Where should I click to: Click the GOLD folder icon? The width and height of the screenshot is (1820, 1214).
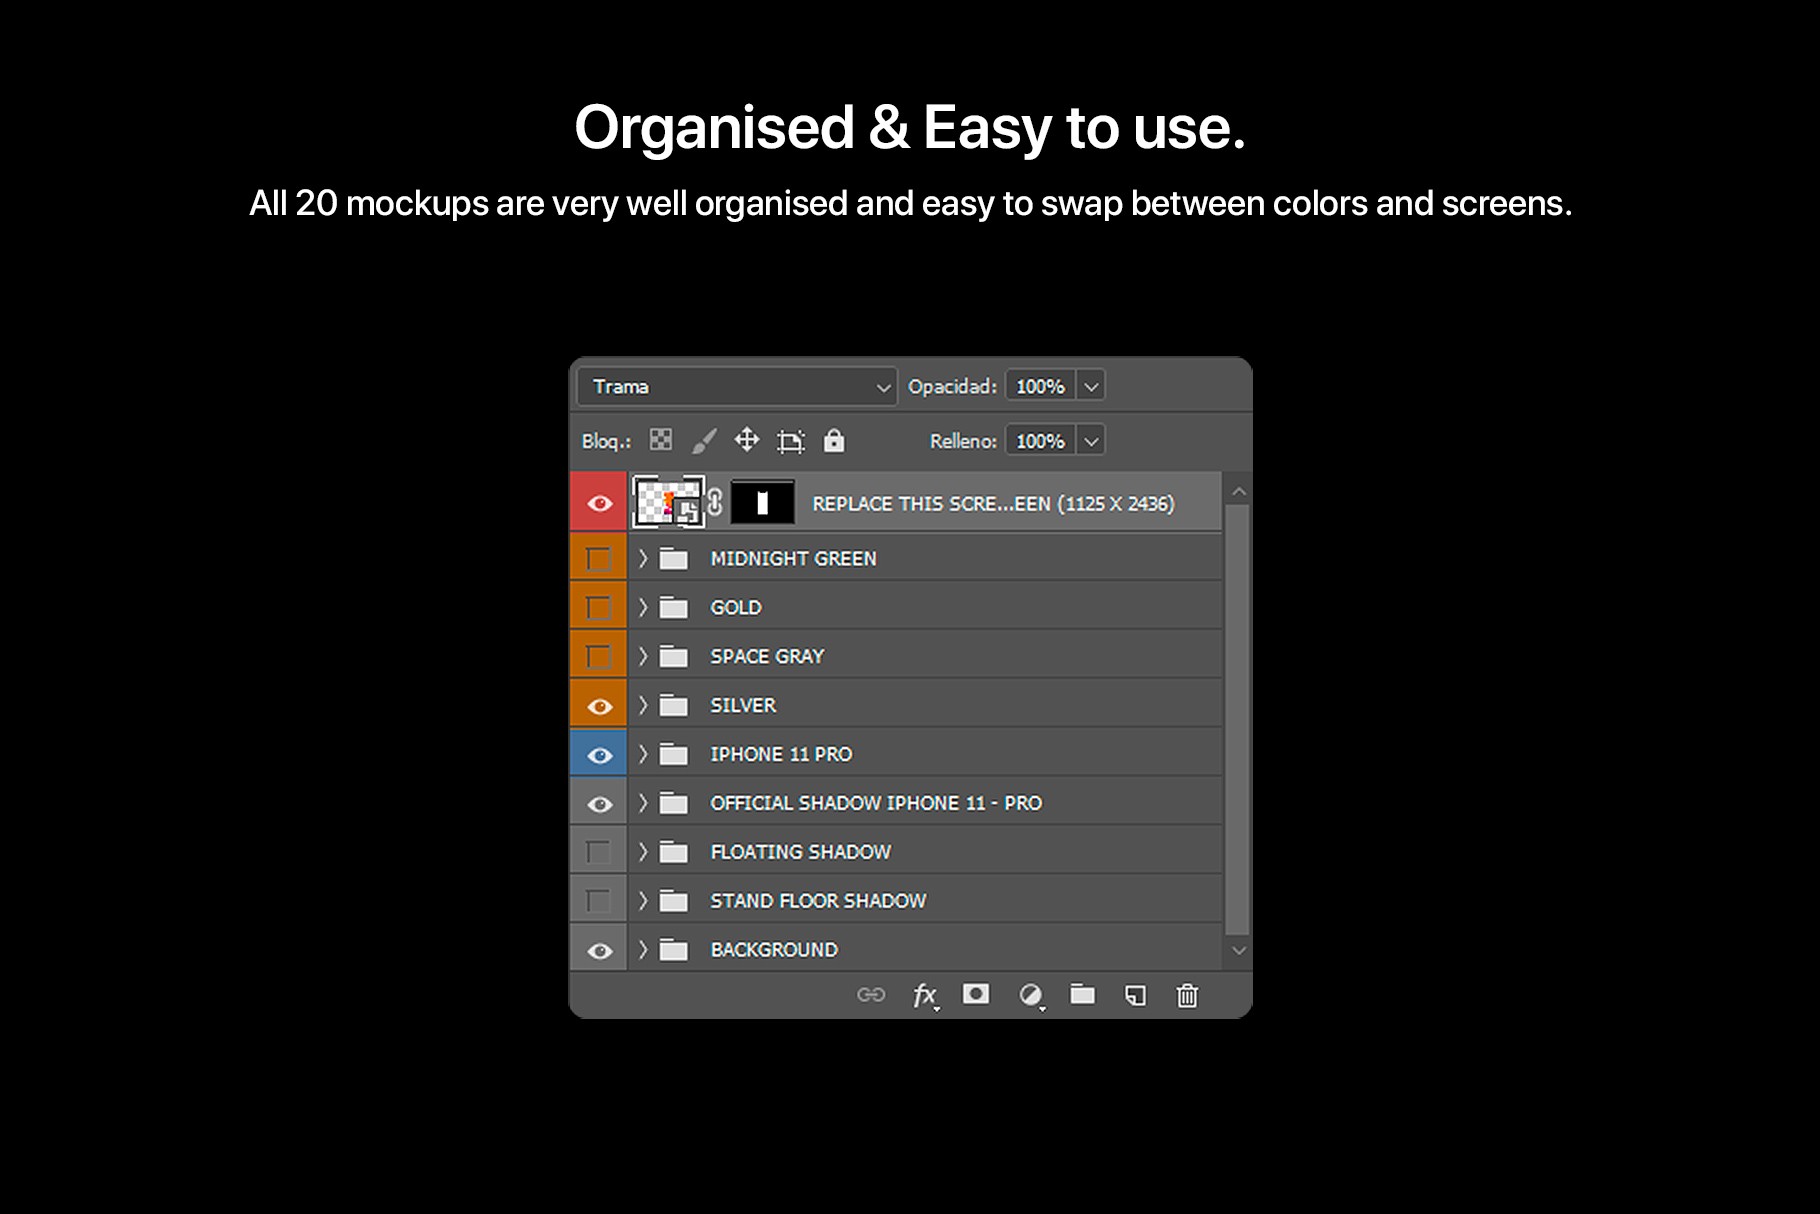pos(674,607)
